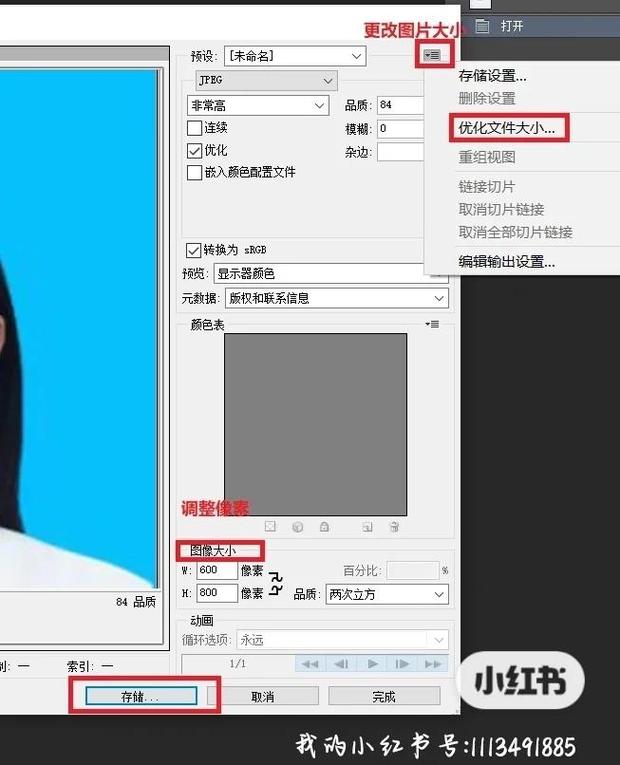This screenshot has height=765, width=620.
Task: Click the 存储... button
Action: click(141, 696)
